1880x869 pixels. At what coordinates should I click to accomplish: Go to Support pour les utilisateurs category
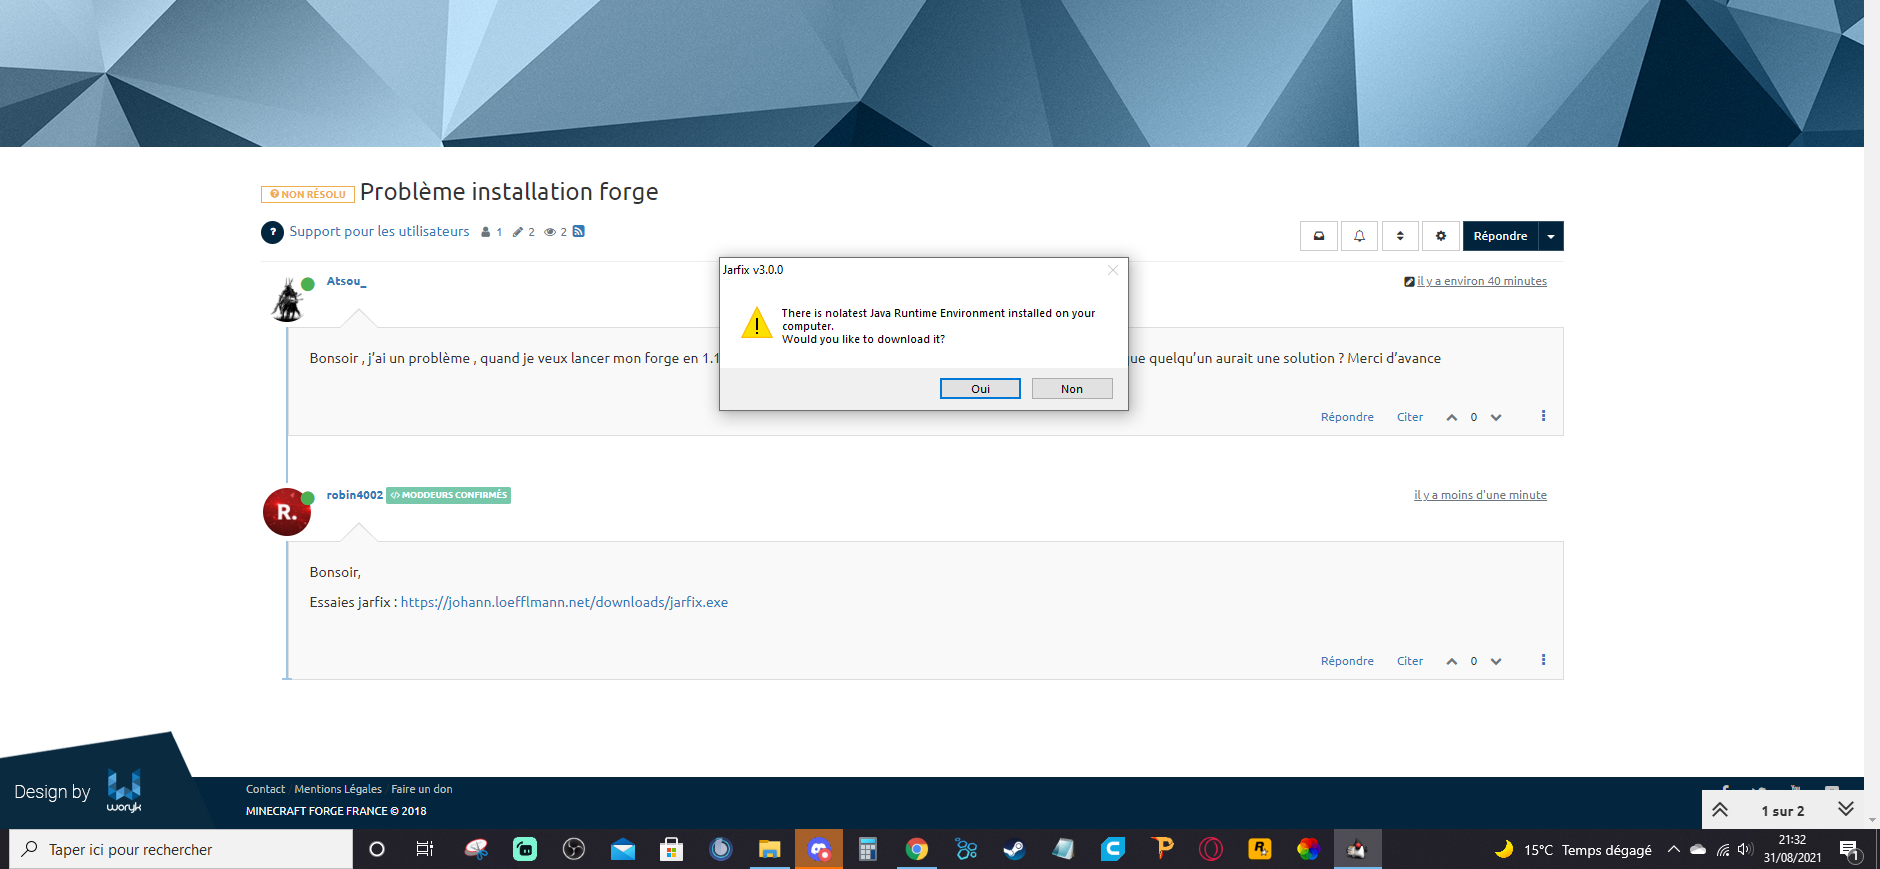pos(379,232)
